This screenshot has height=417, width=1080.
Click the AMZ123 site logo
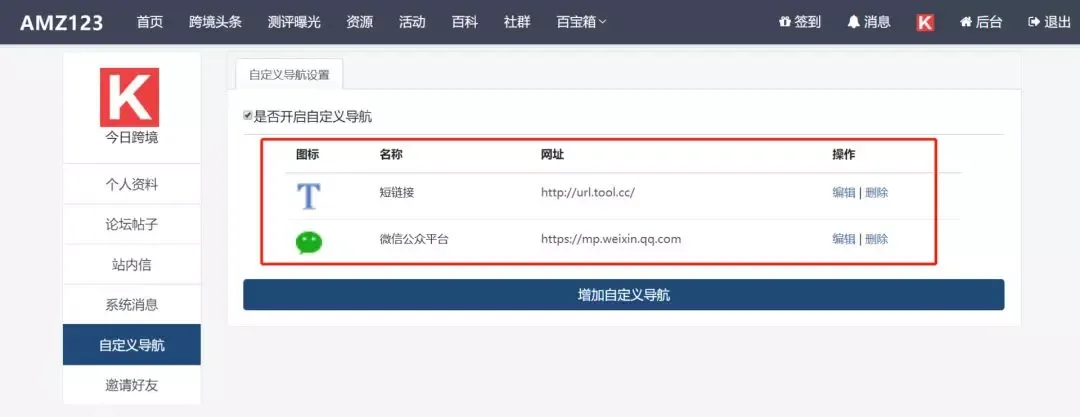[61, 22]
